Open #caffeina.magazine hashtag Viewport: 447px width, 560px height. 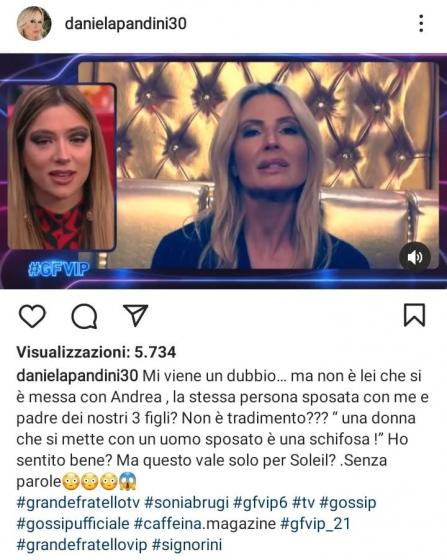click(x=205, y=524)
